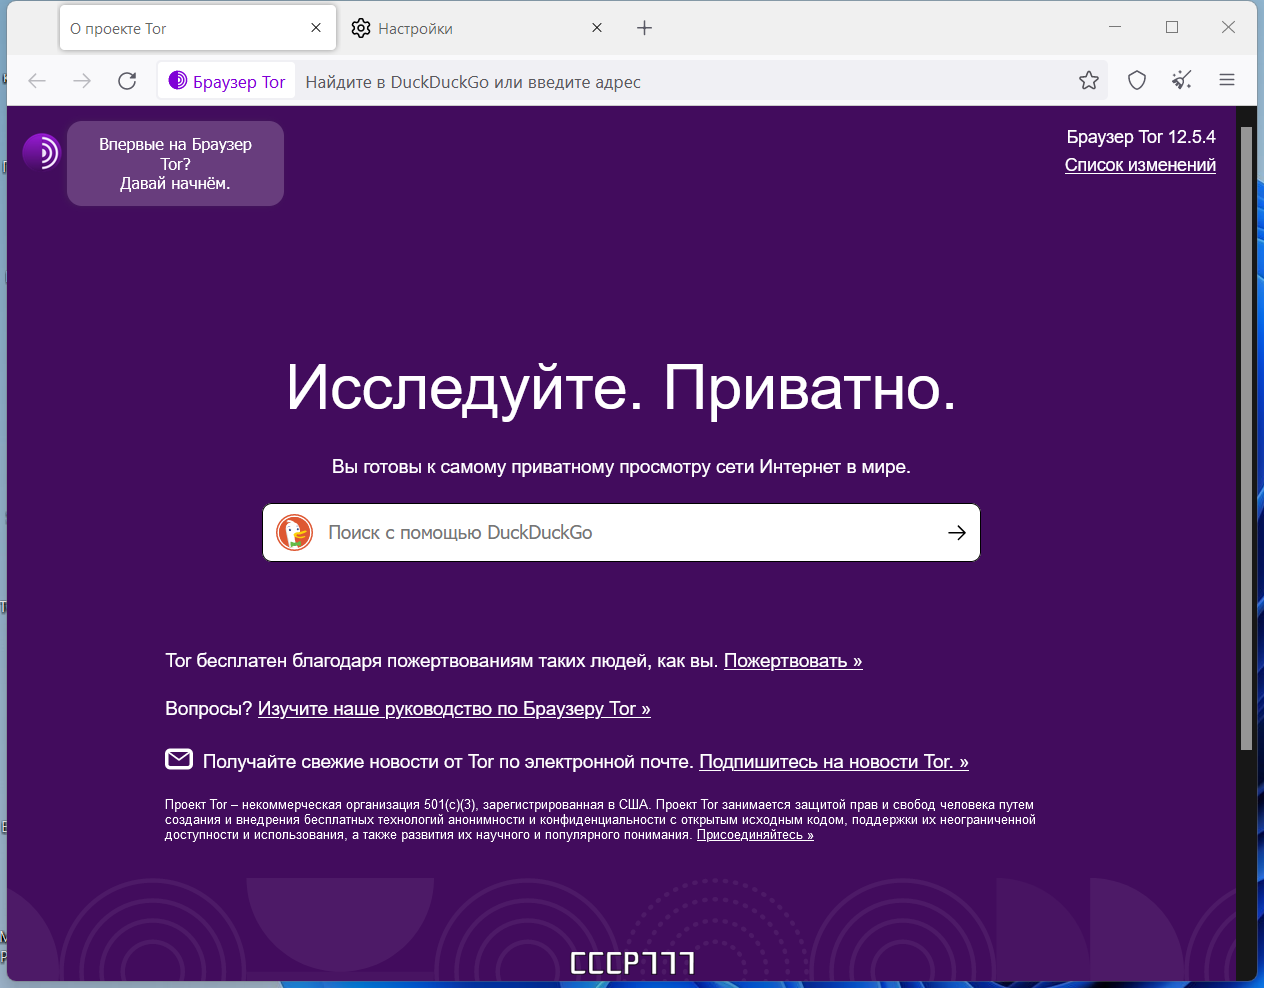Open the hamburger application menu

pyautogui.click(x=1227, y=81)
